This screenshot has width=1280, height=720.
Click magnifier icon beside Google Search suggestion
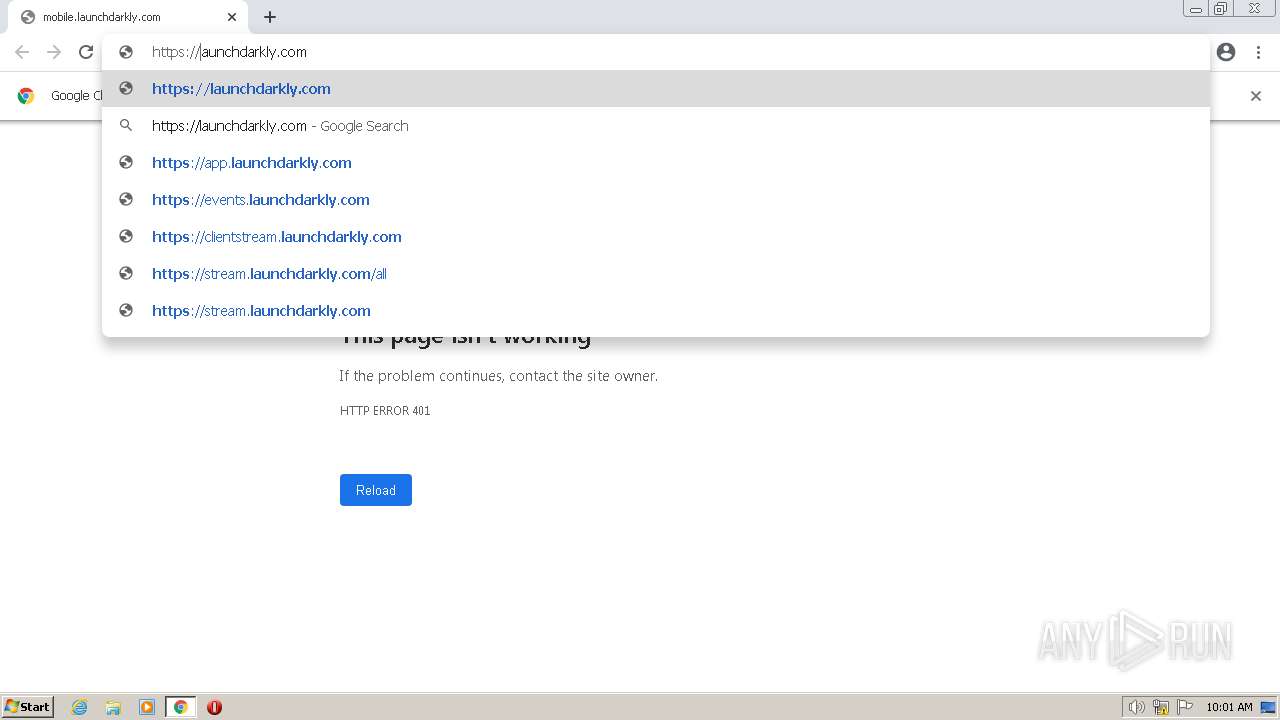(x=126, y=126)
